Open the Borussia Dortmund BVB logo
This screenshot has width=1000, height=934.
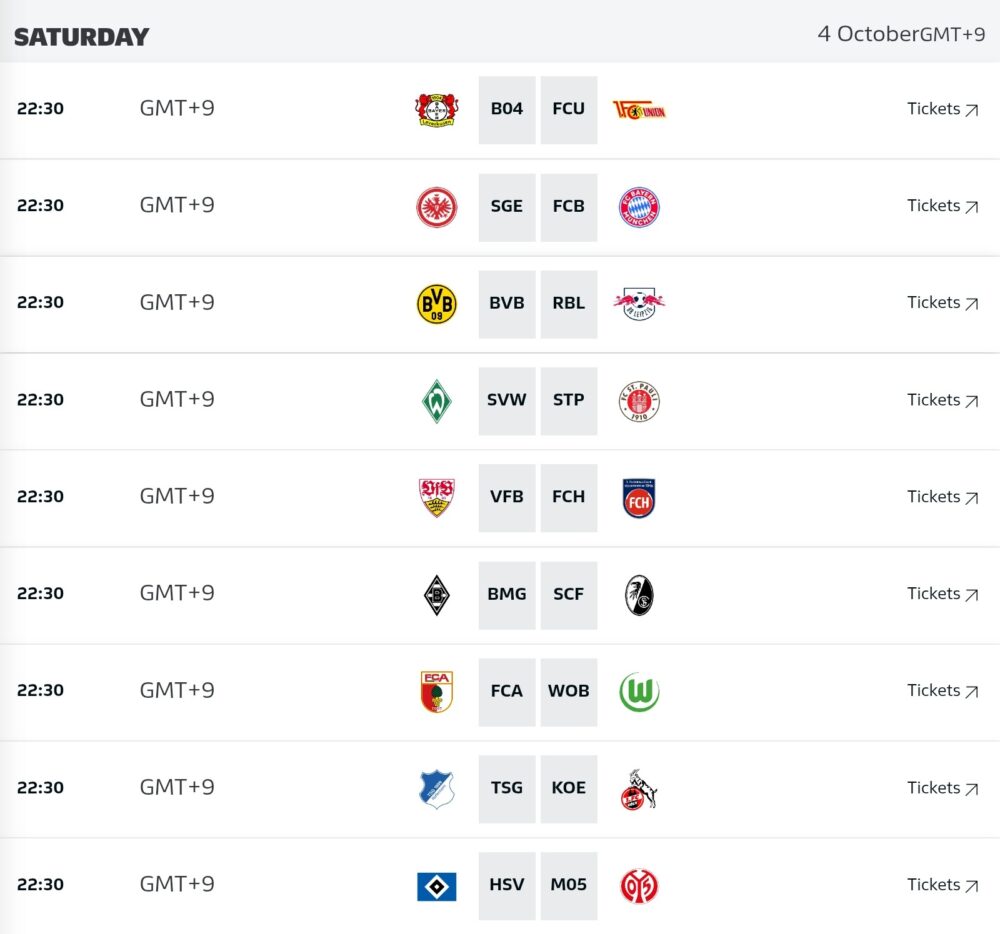point(437,304)
